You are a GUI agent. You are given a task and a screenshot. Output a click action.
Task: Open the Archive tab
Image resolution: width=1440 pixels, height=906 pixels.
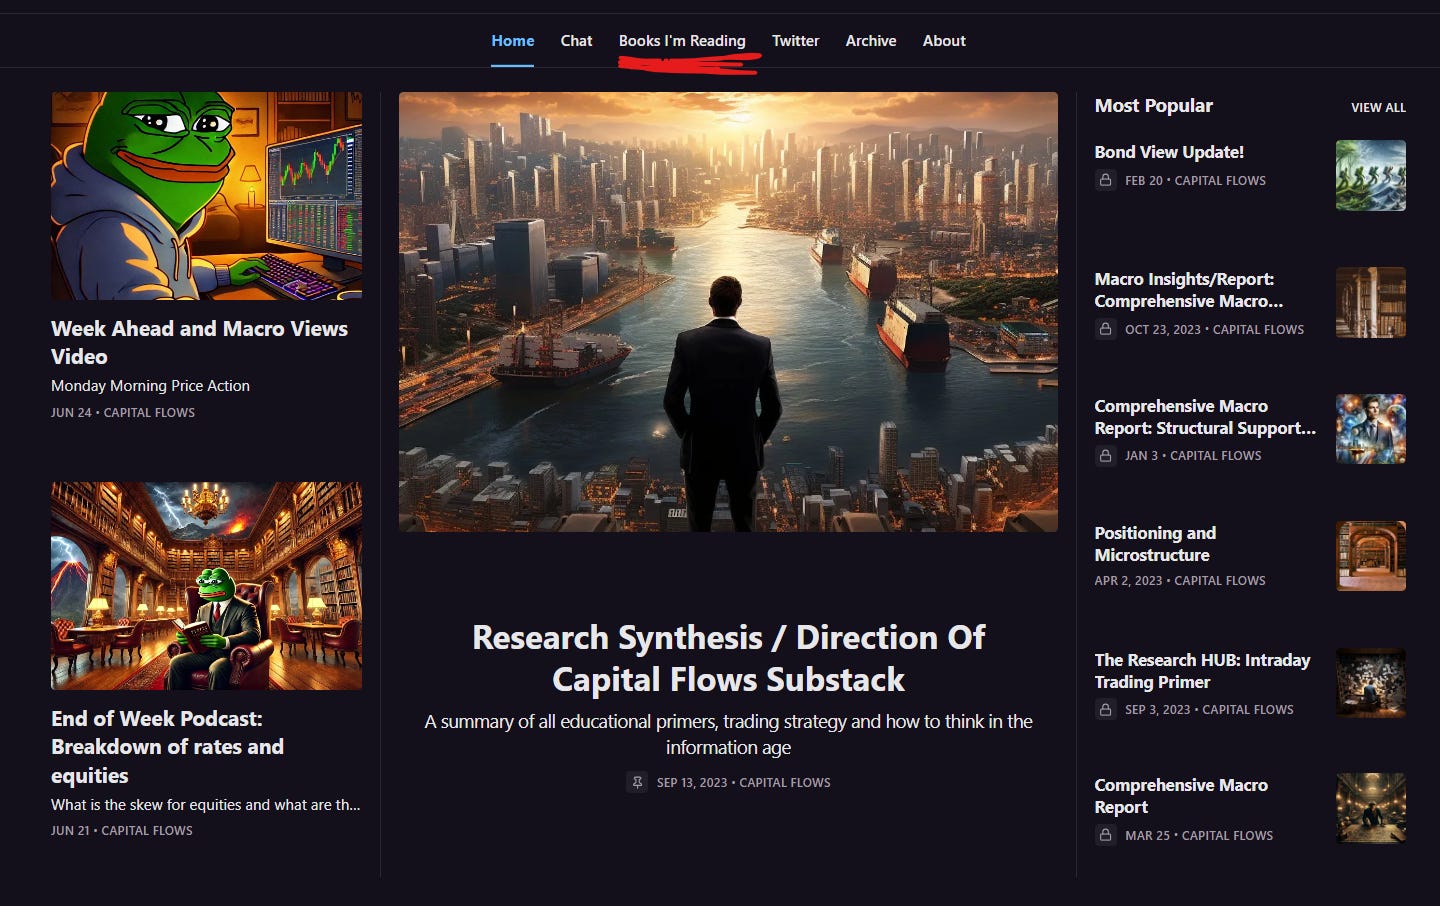(x=871, y=41)
